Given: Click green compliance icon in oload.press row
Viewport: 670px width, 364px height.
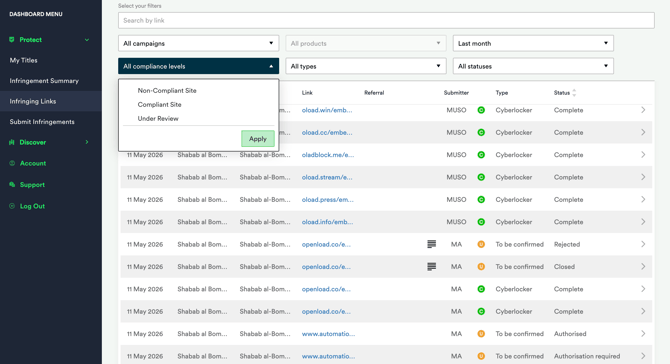Looking at the screenshot, I should [481, 200].
